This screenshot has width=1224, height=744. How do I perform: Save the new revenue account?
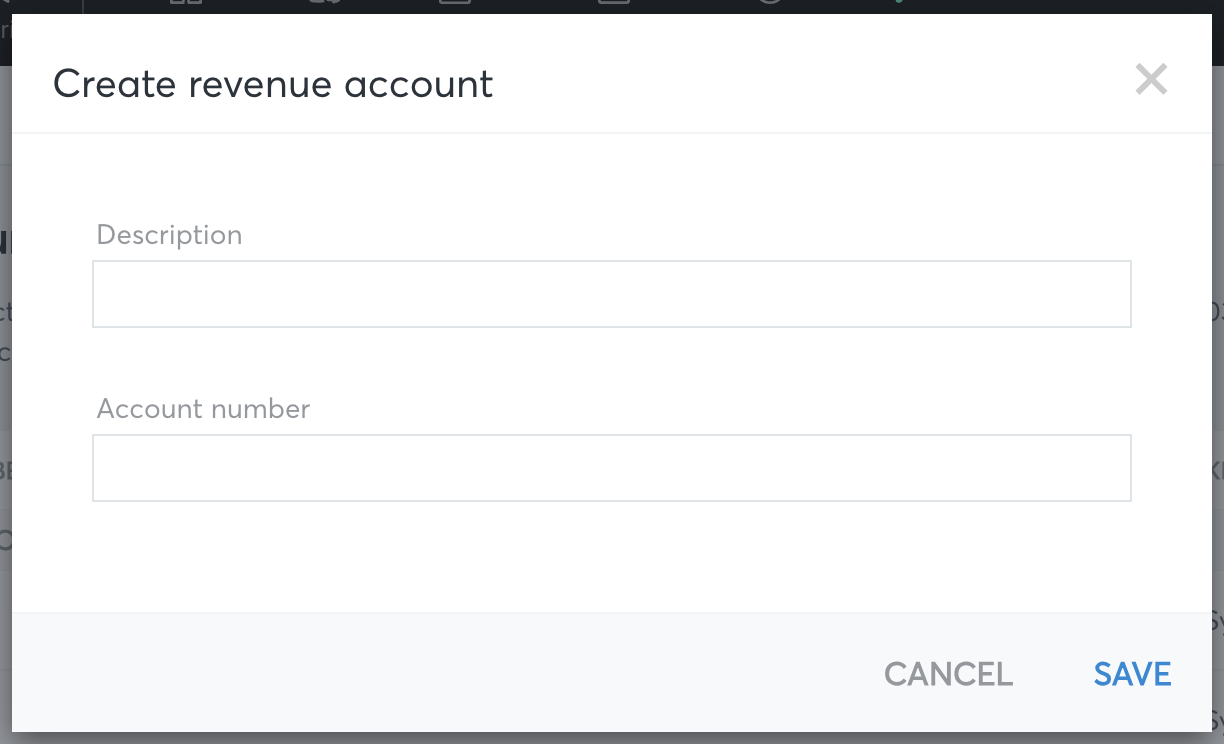(x=1132, y=674)
